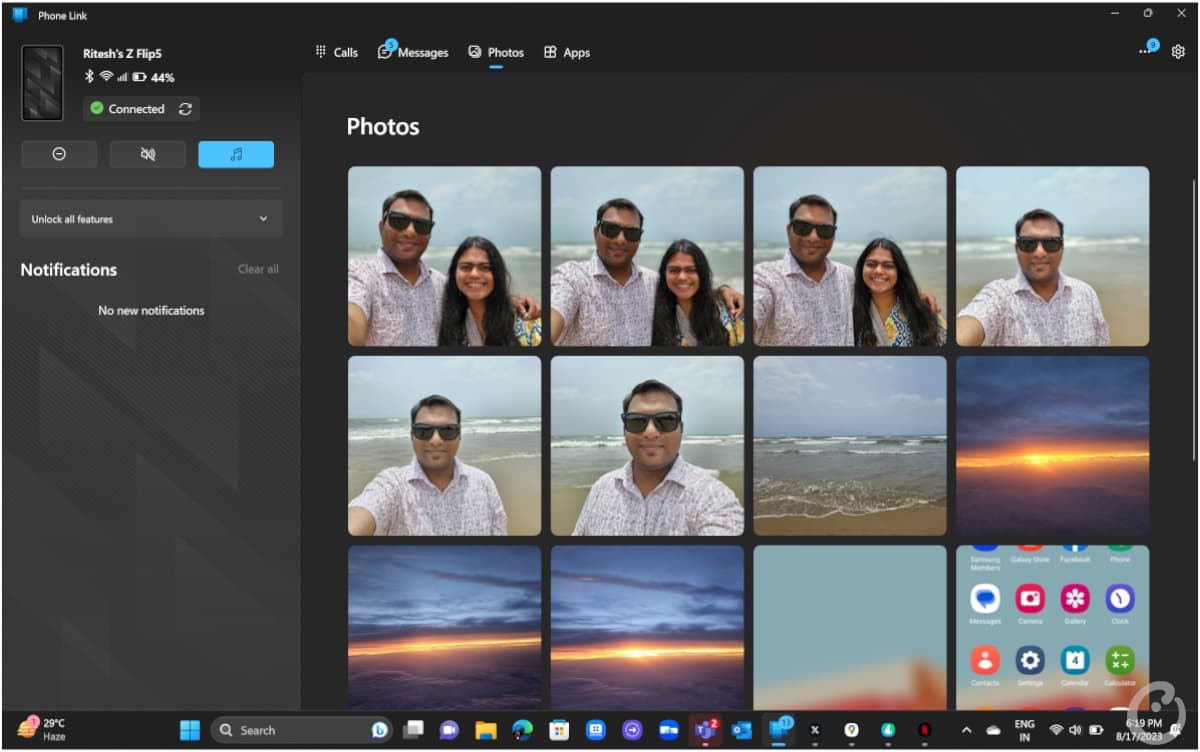Toggle the phone's silent mute button

point(148,154)
